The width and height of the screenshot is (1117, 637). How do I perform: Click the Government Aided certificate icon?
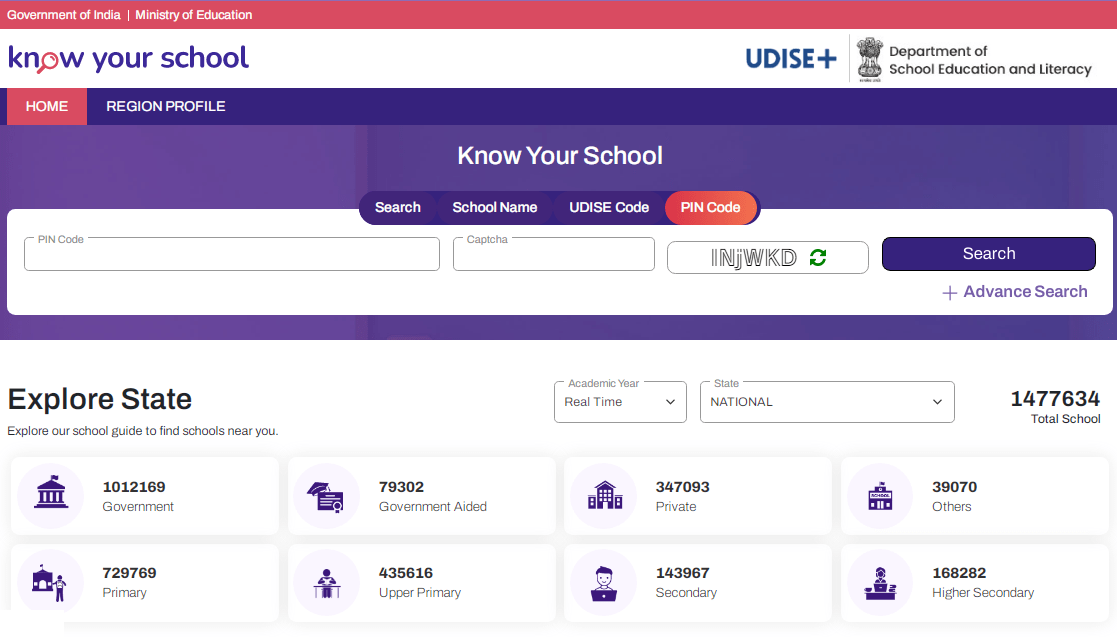326,496
